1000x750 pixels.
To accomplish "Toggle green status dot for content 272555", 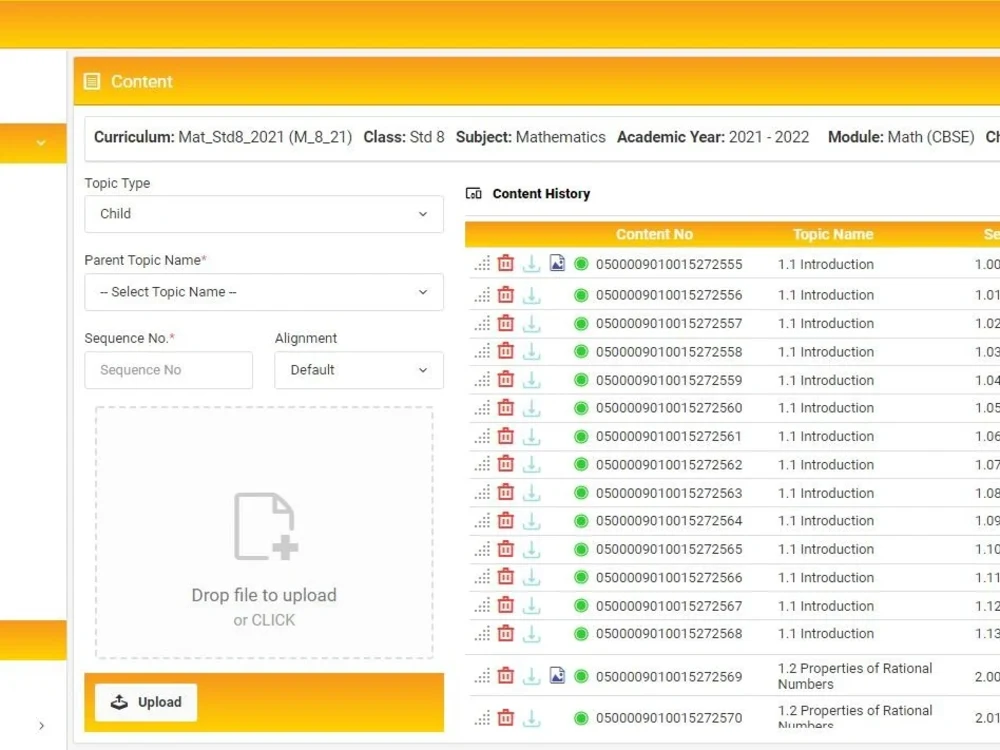I will [x=581, y=264].
